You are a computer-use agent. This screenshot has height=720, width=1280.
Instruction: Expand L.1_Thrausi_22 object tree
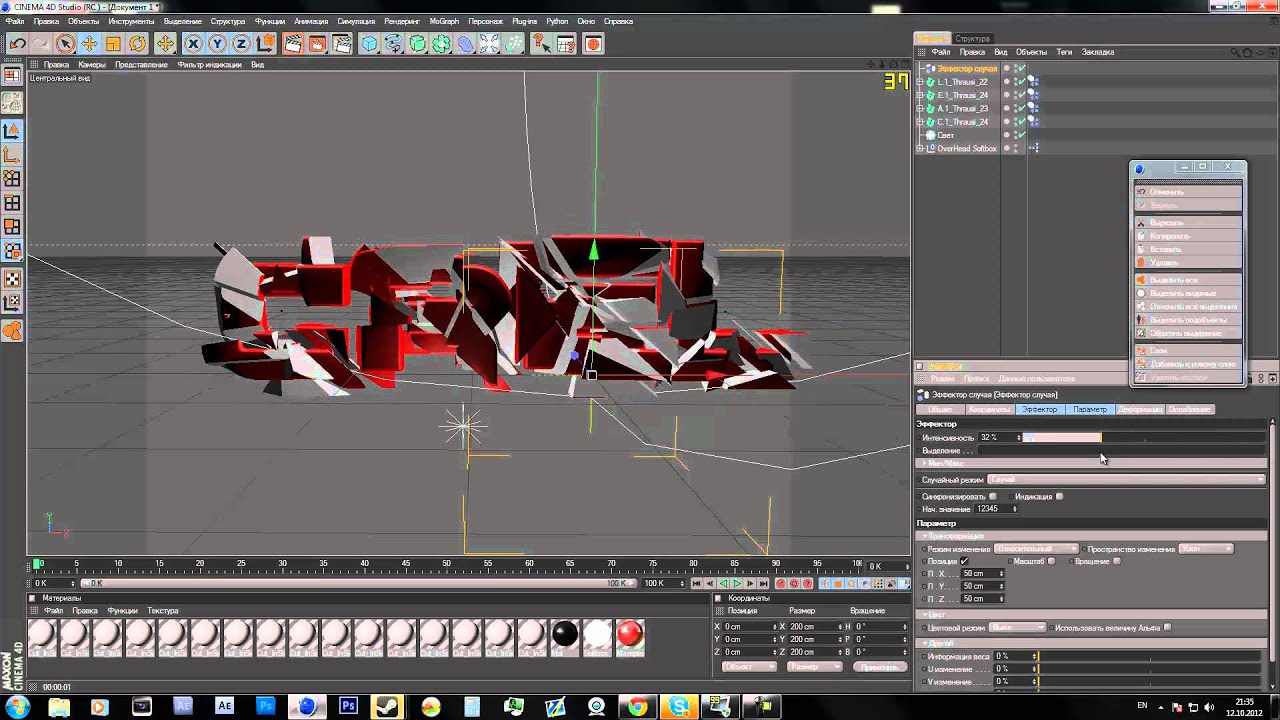coord(920,82)
